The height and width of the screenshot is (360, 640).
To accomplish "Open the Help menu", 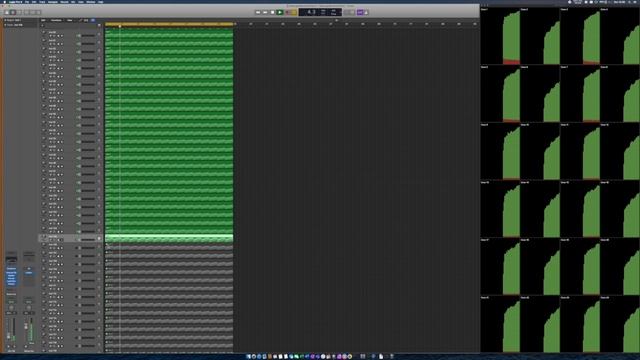I will [x=100, y=2].
